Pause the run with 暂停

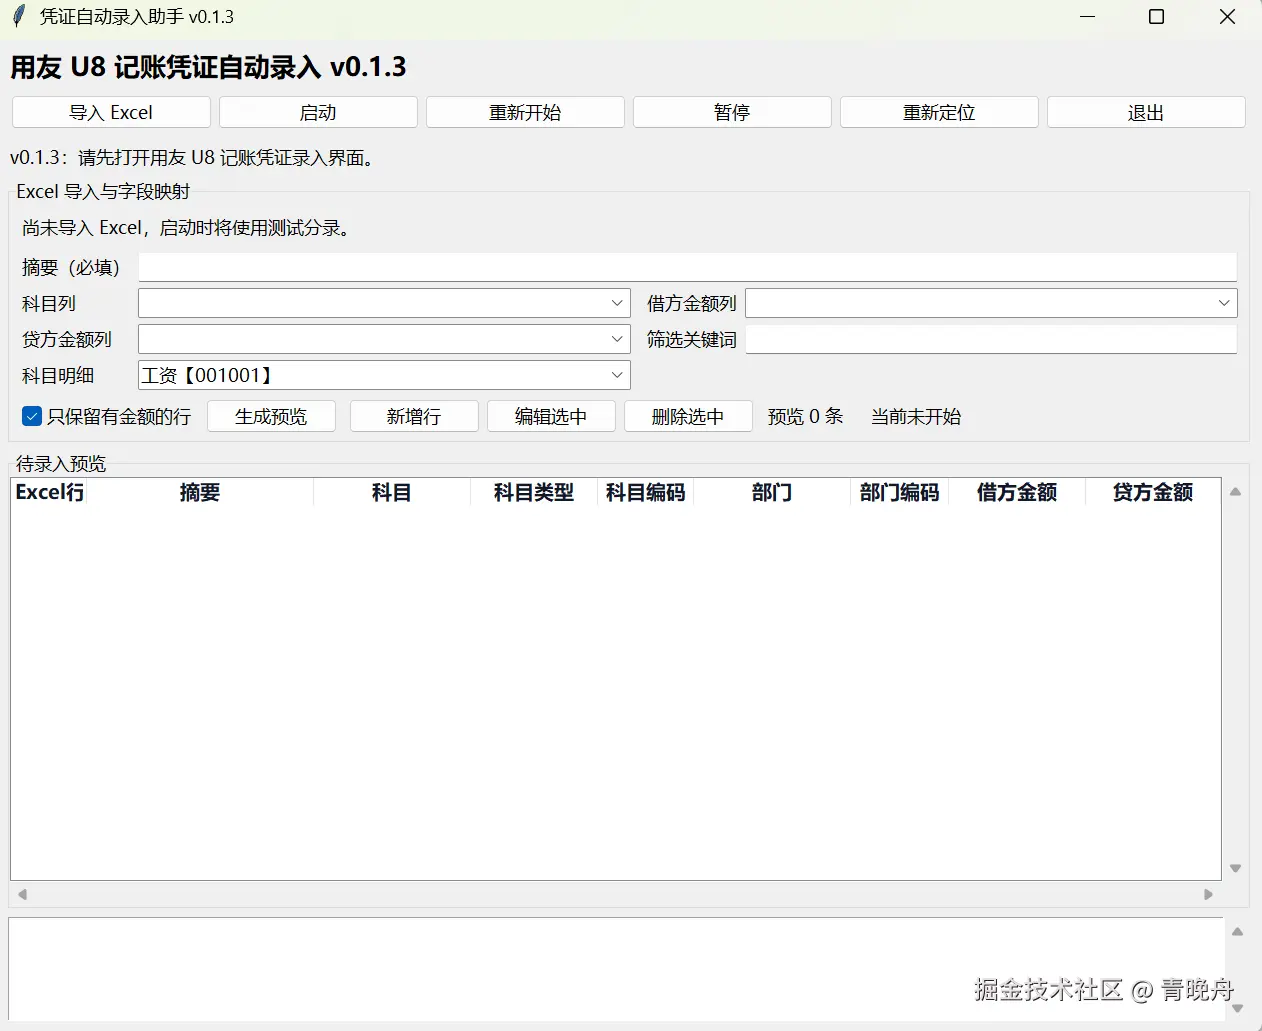(732, 112)
